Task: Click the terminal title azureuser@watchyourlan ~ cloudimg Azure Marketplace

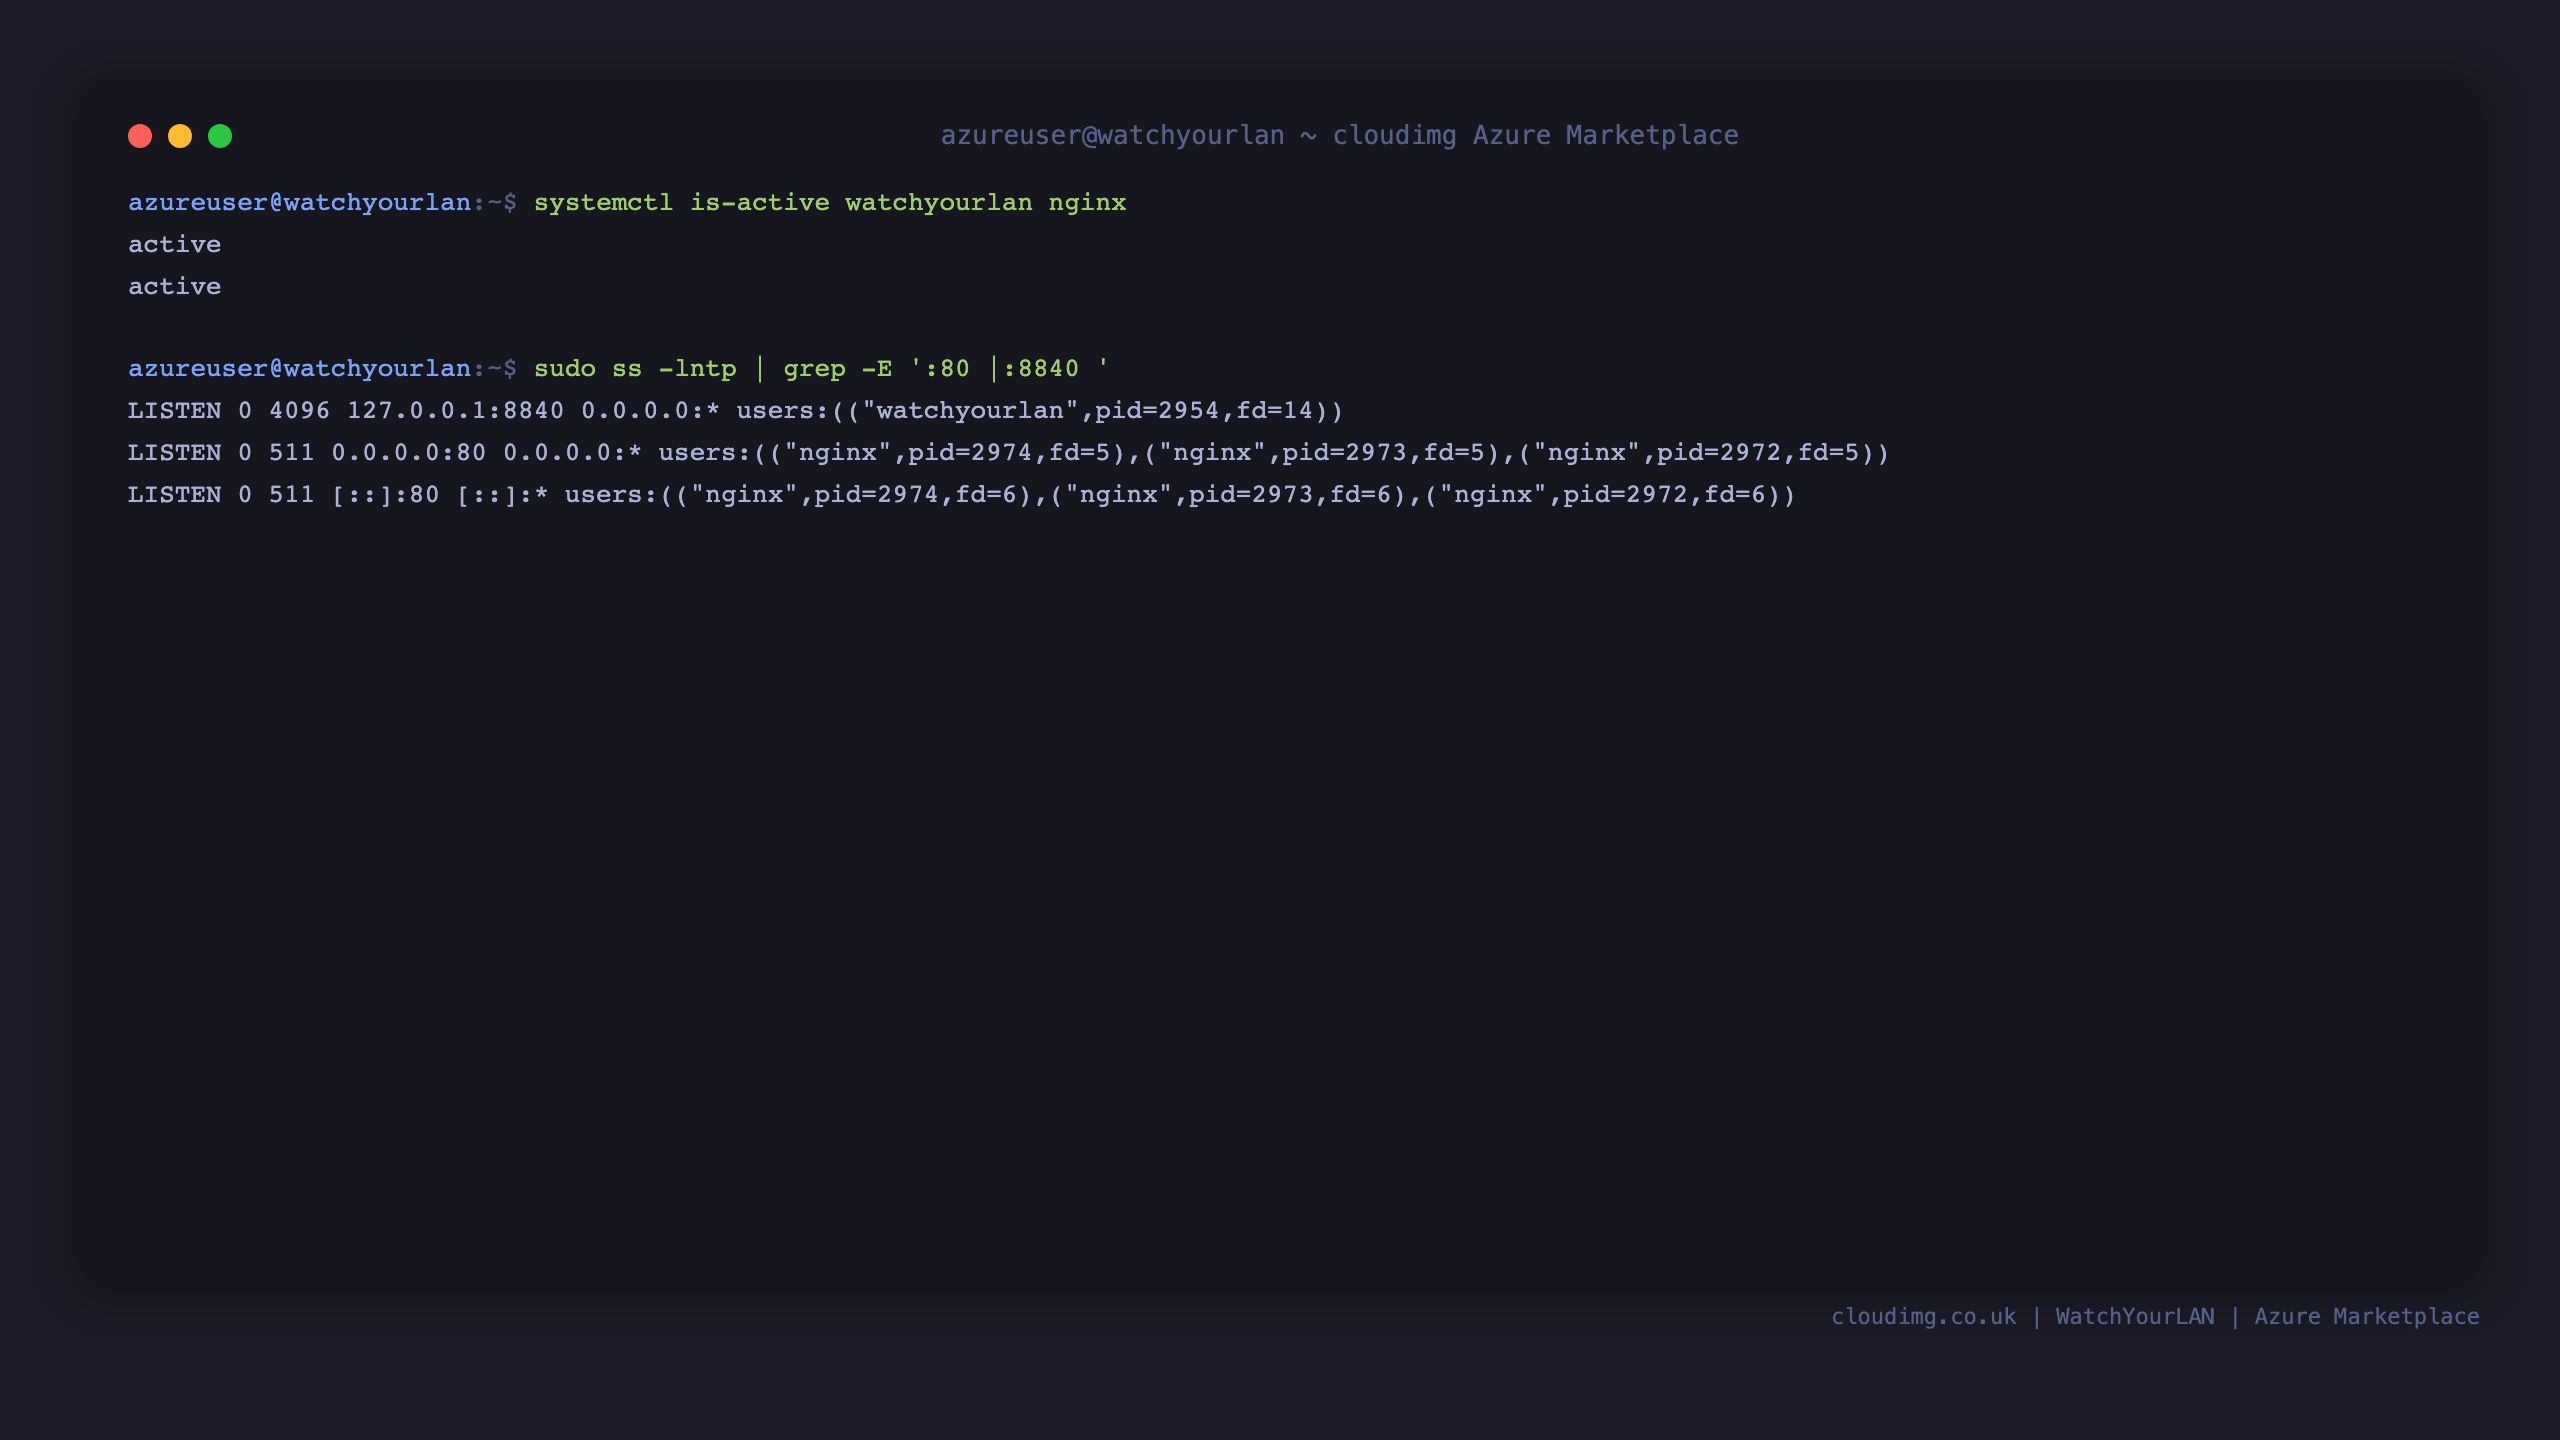Action: tap(1339, 135)
